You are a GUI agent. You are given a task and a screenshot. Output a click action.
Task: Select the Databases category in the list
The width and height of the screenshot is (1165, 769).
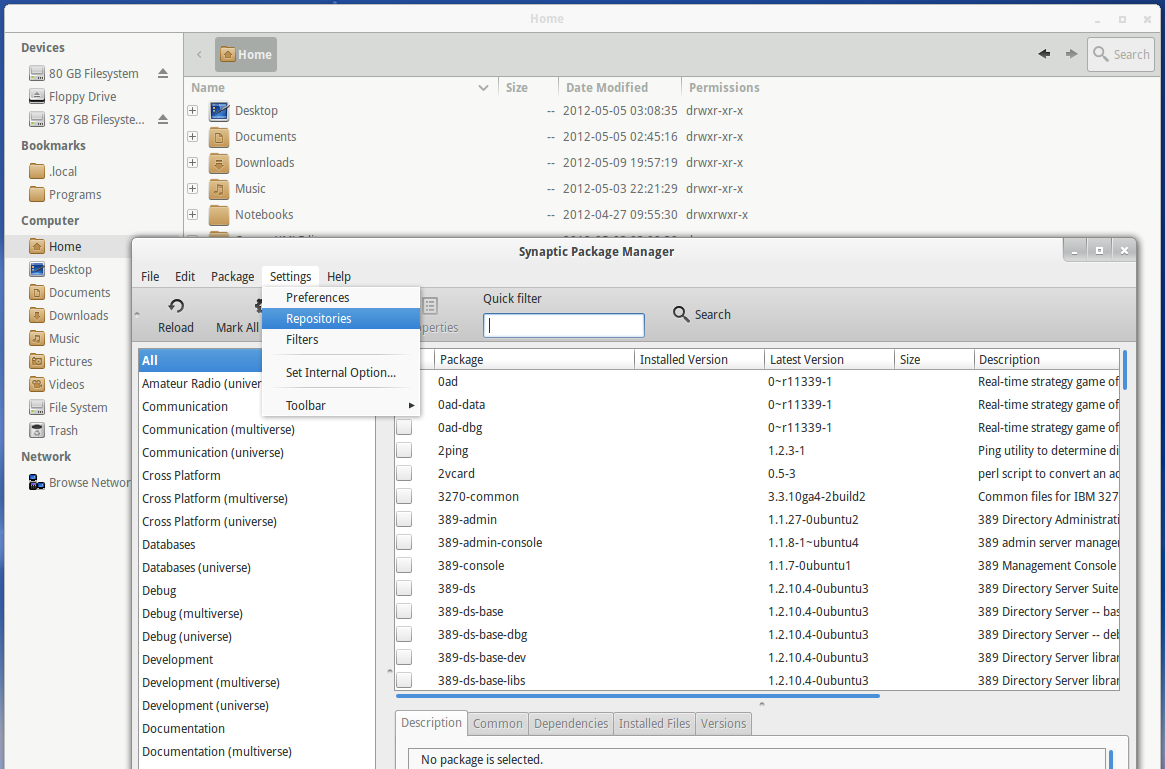pos(256,545)
